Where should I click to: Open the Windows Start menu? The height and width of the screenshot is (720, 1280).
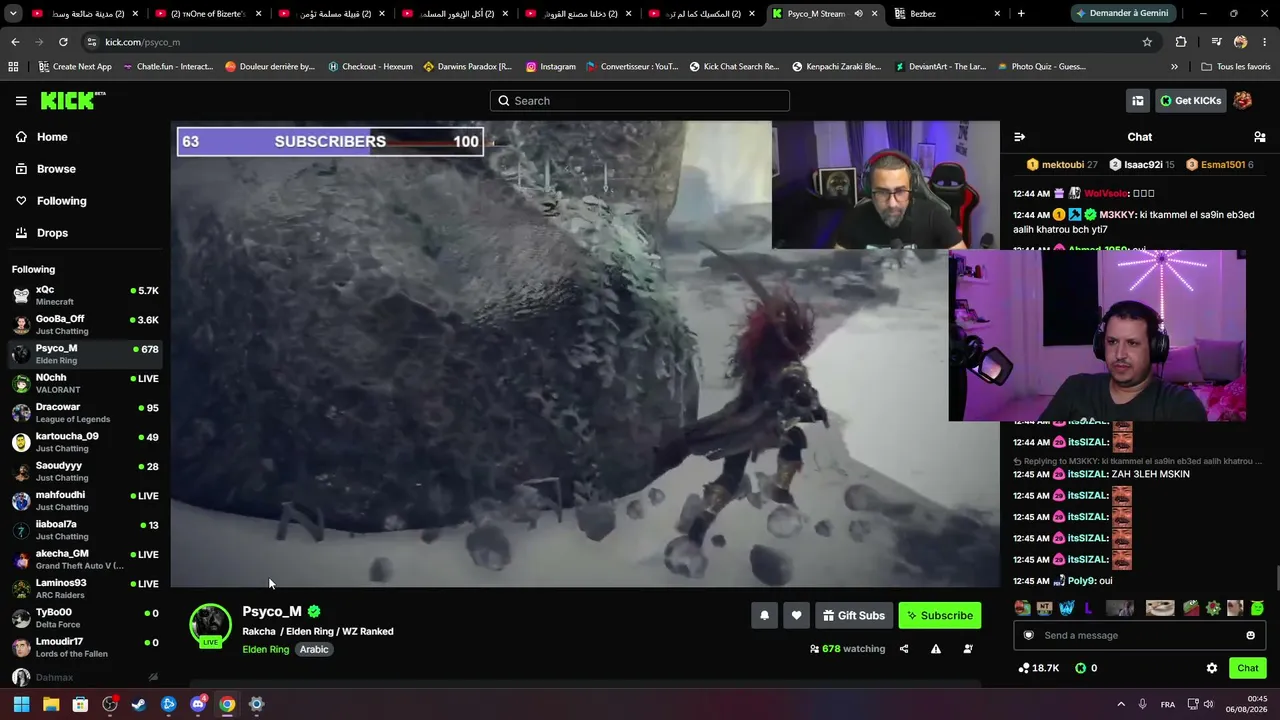click(x=21, y=704)
